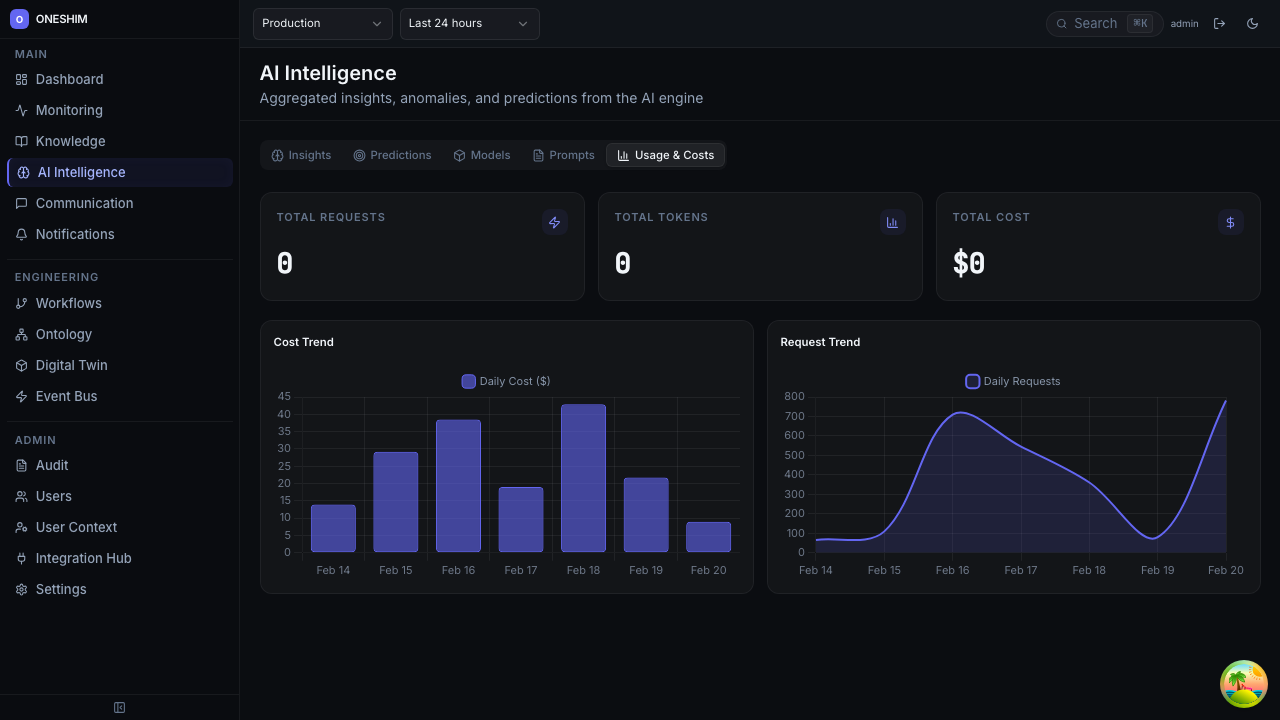Switch to the Predictions tab
The height and width of the screenshot is (720, 1280).
click(392, 155)
